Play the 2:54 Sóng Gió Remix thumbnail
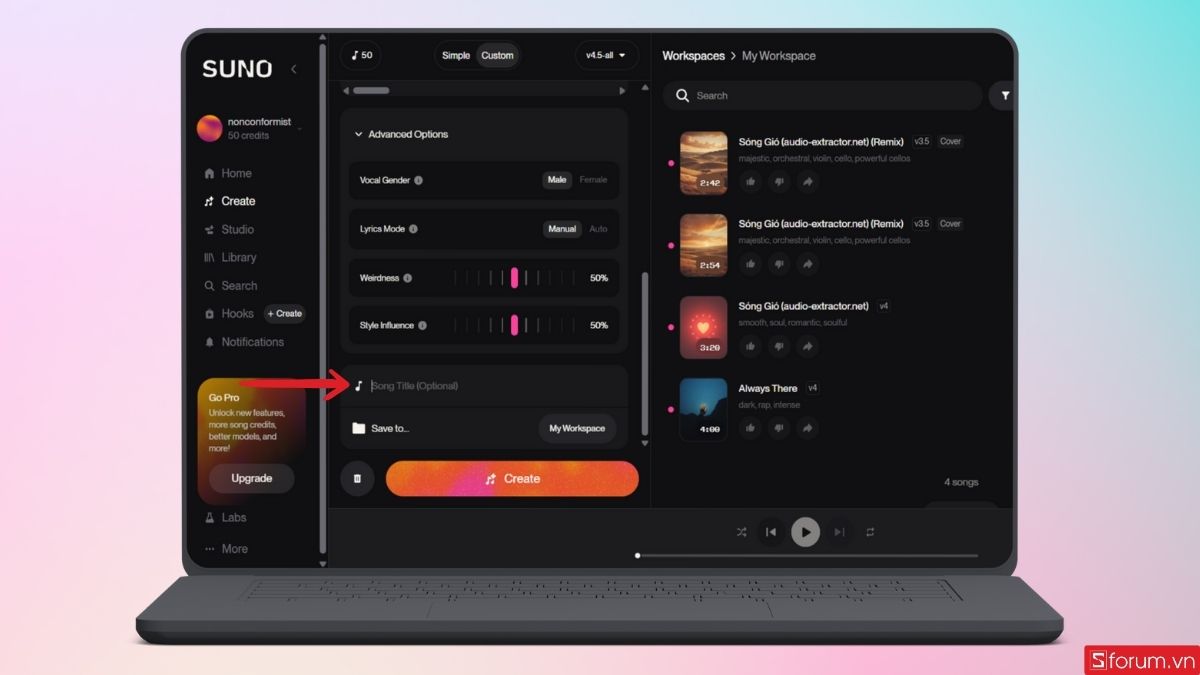Image resolution: width=1200 pixels, height=675 pixels. click(704, 245)
